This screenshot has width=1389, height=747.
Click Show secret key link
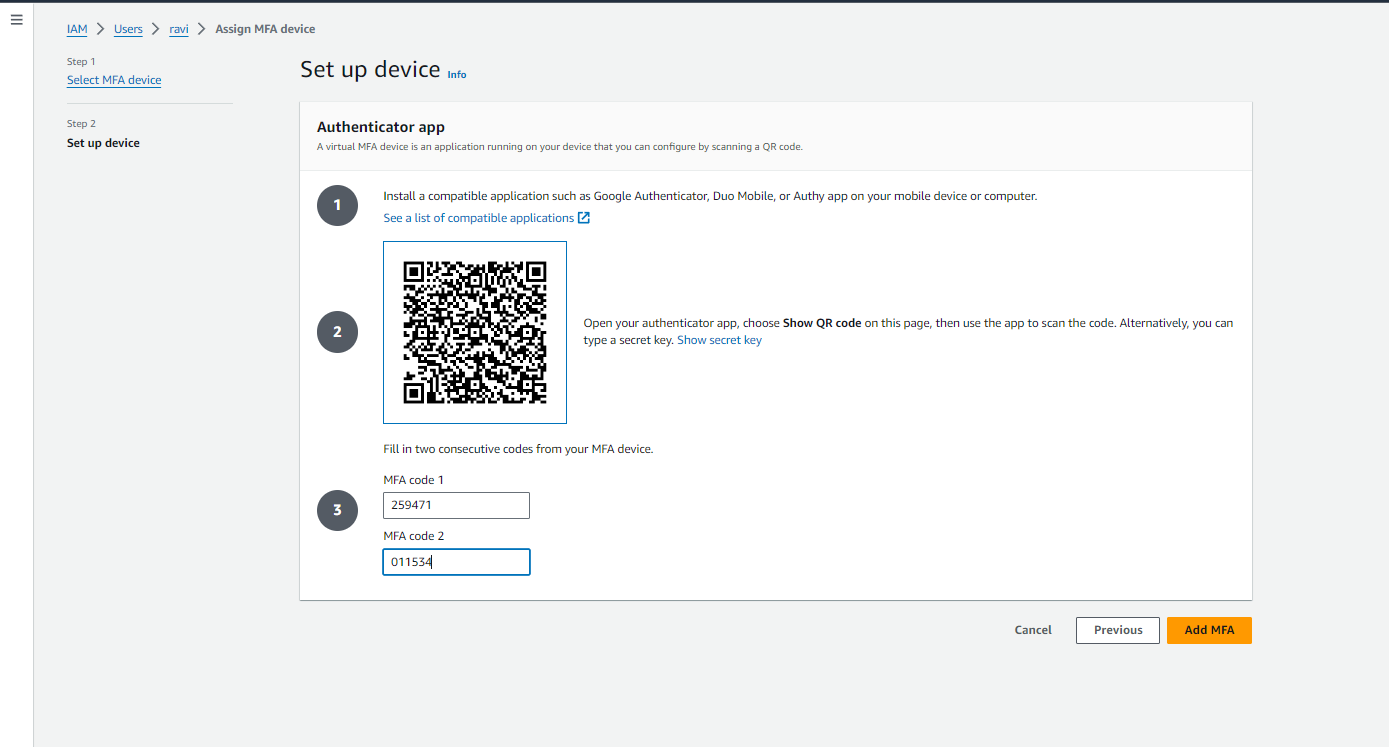tap(719, 340)
